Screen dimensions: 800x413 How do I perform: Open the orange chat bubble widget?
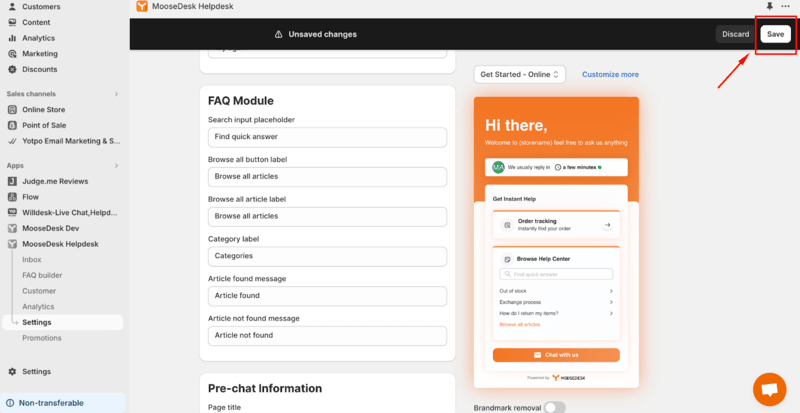(769, 390)
